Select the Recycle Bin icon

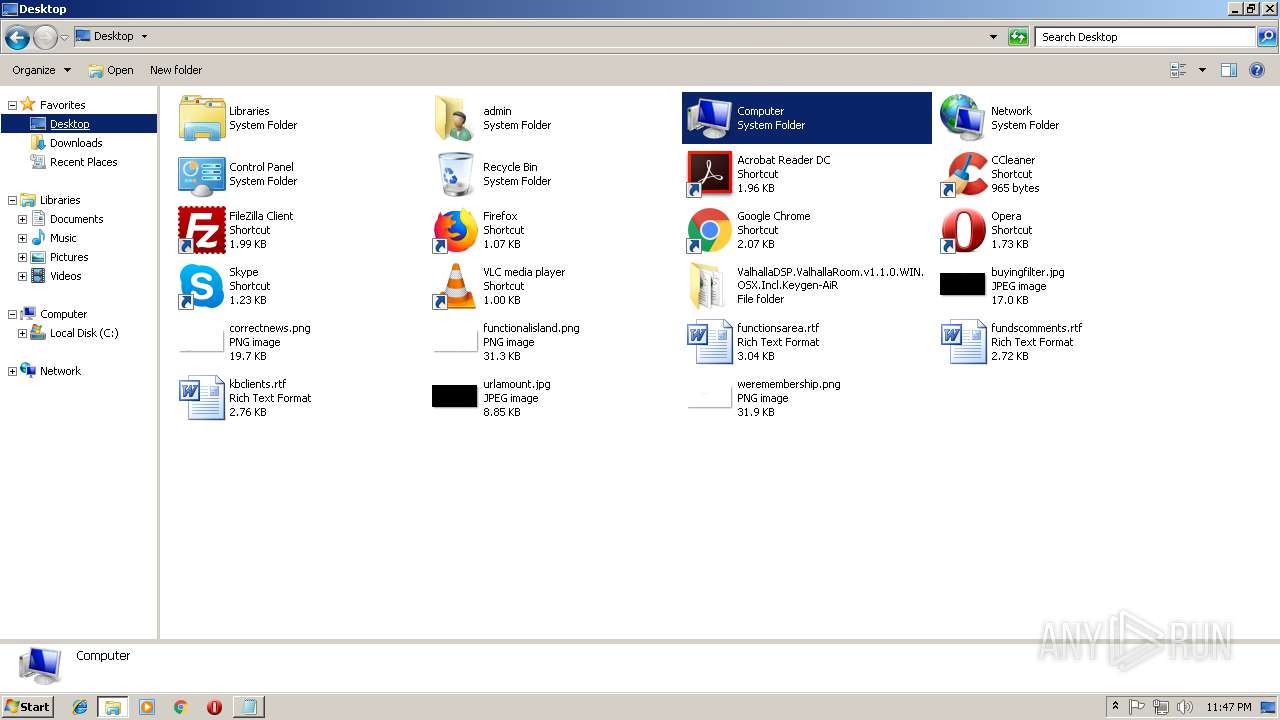point(455,174)
